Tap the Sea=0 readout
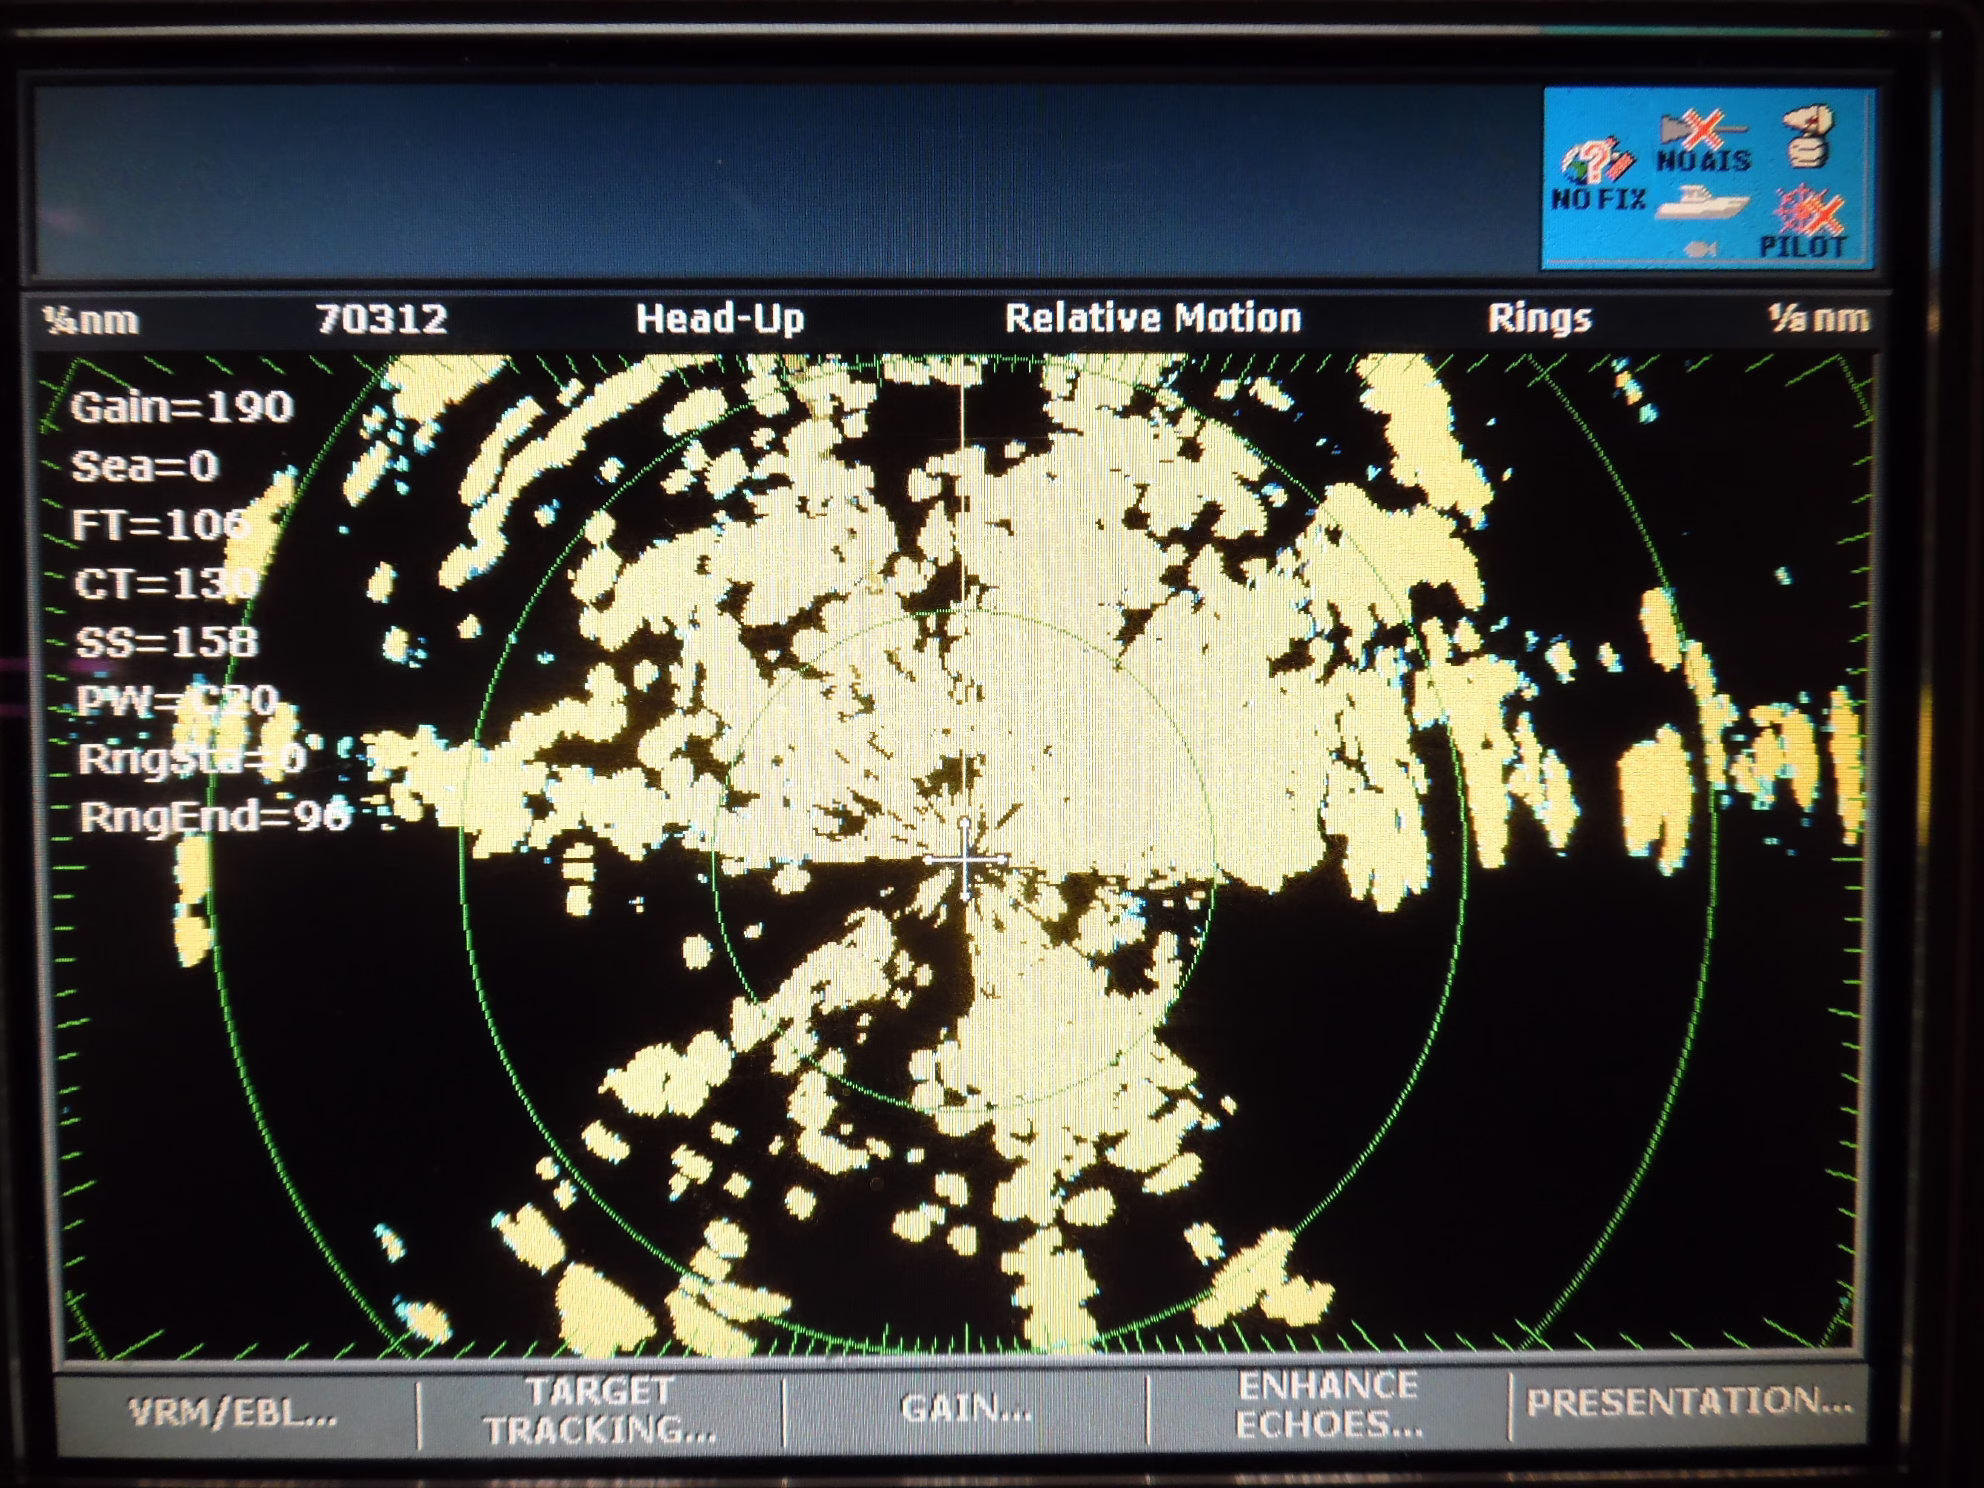1984x1488 pixels. pyautogui.click(x=145, y=466)
